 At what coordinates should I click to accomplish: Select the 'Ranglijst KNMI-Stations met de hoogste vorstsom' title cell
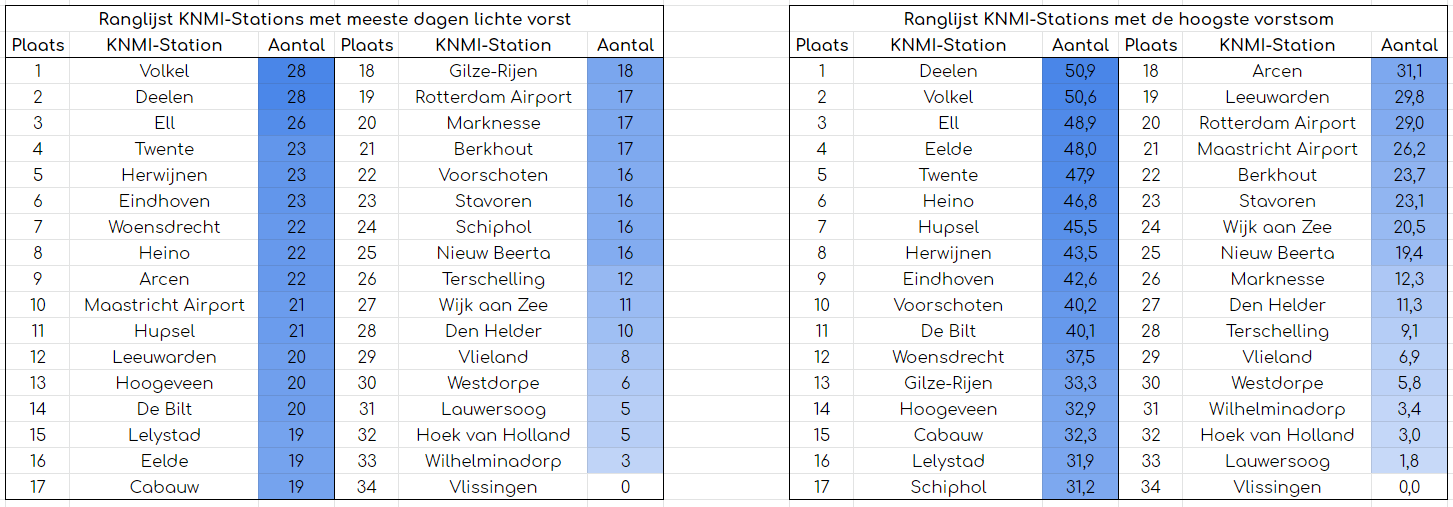click(1118, 19)
